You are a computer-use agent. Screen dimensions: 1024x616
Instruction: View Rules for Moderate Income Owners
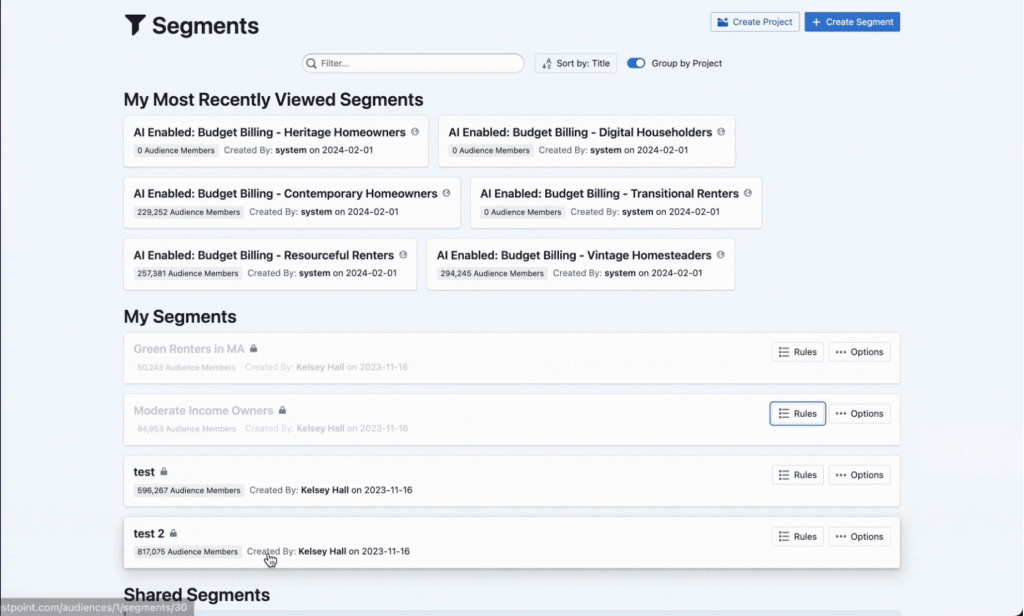[x=797, y=414]
